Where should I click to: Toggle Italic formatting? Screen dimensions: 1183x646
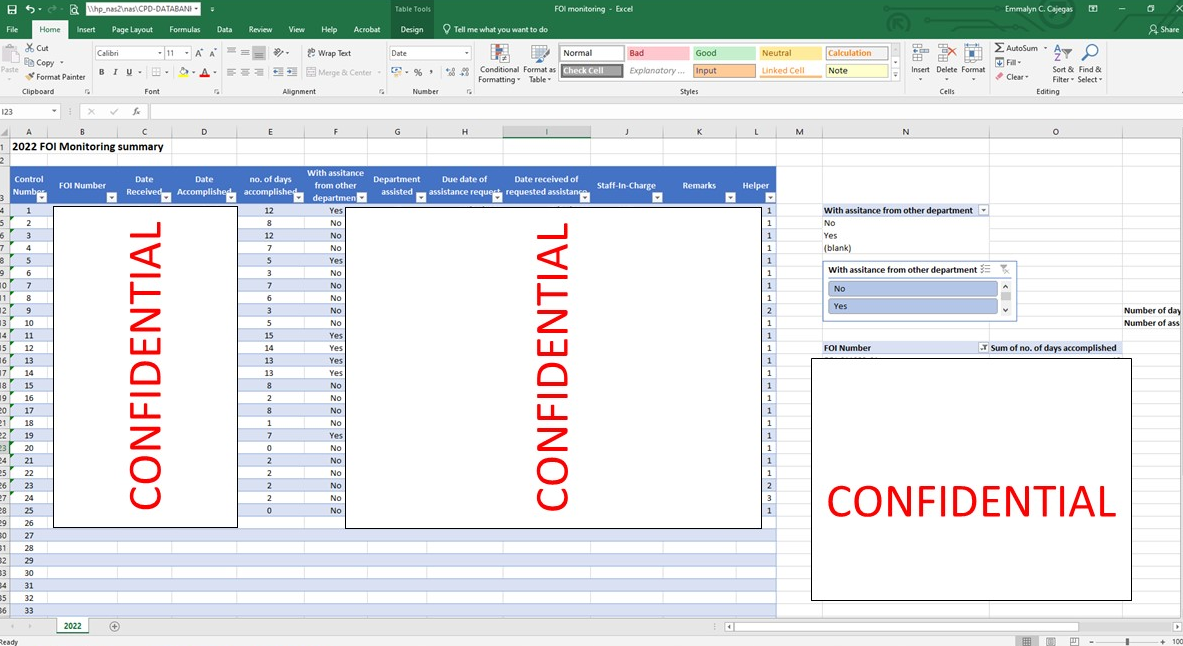point(115,72)
